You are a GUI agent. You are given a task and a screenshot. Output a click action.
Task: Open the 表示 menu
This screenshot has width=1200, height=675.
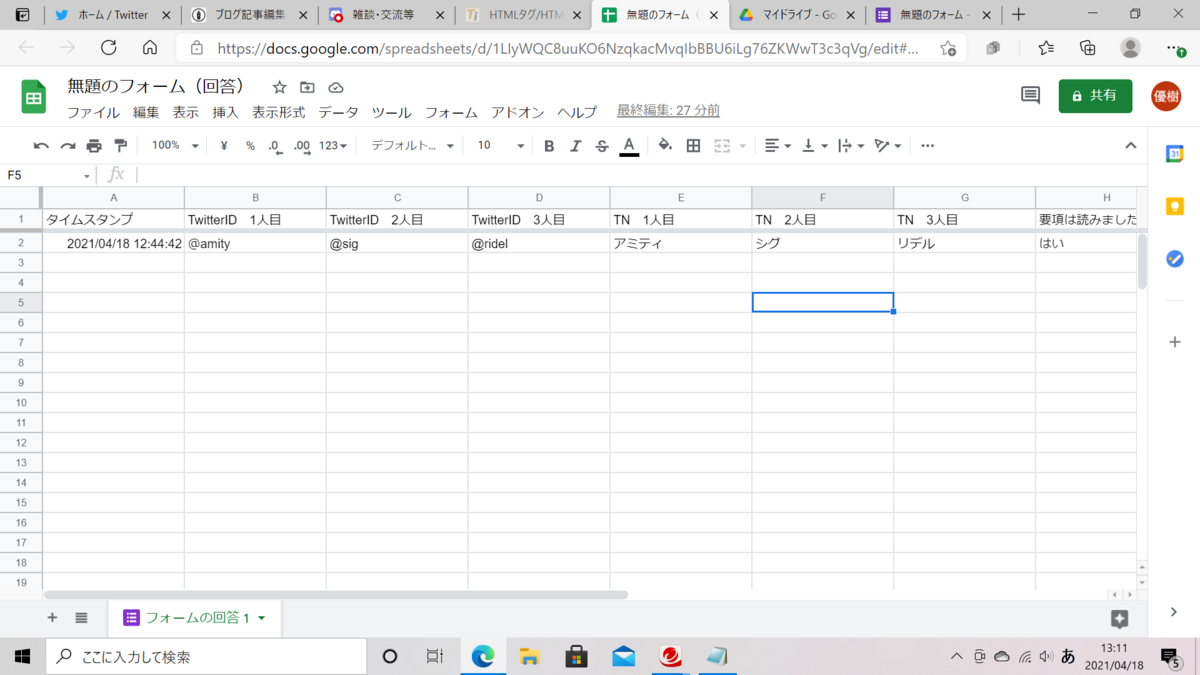[186, 112]
